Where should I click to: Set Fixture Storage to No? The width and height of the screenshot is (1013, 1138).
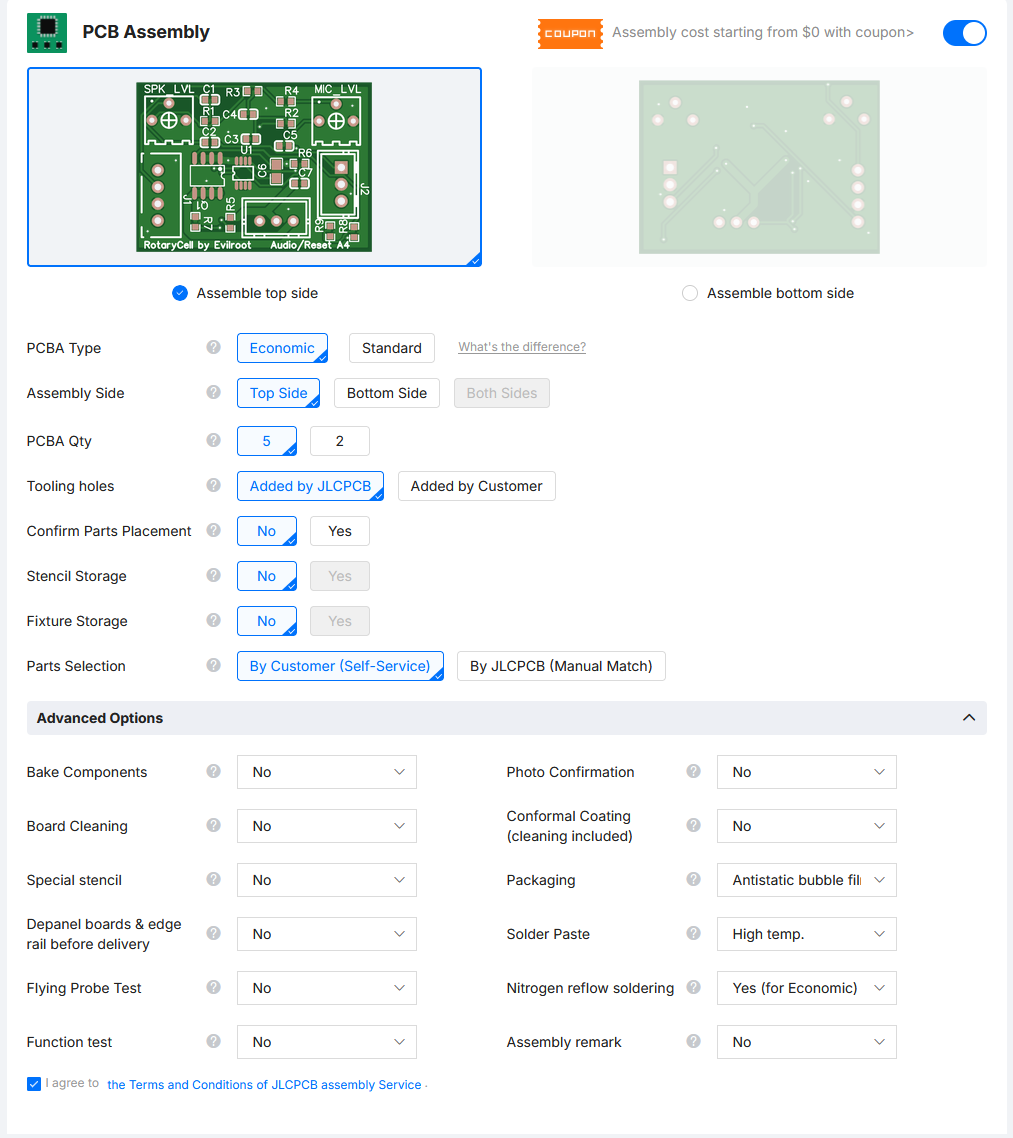[x=267, y=621]
